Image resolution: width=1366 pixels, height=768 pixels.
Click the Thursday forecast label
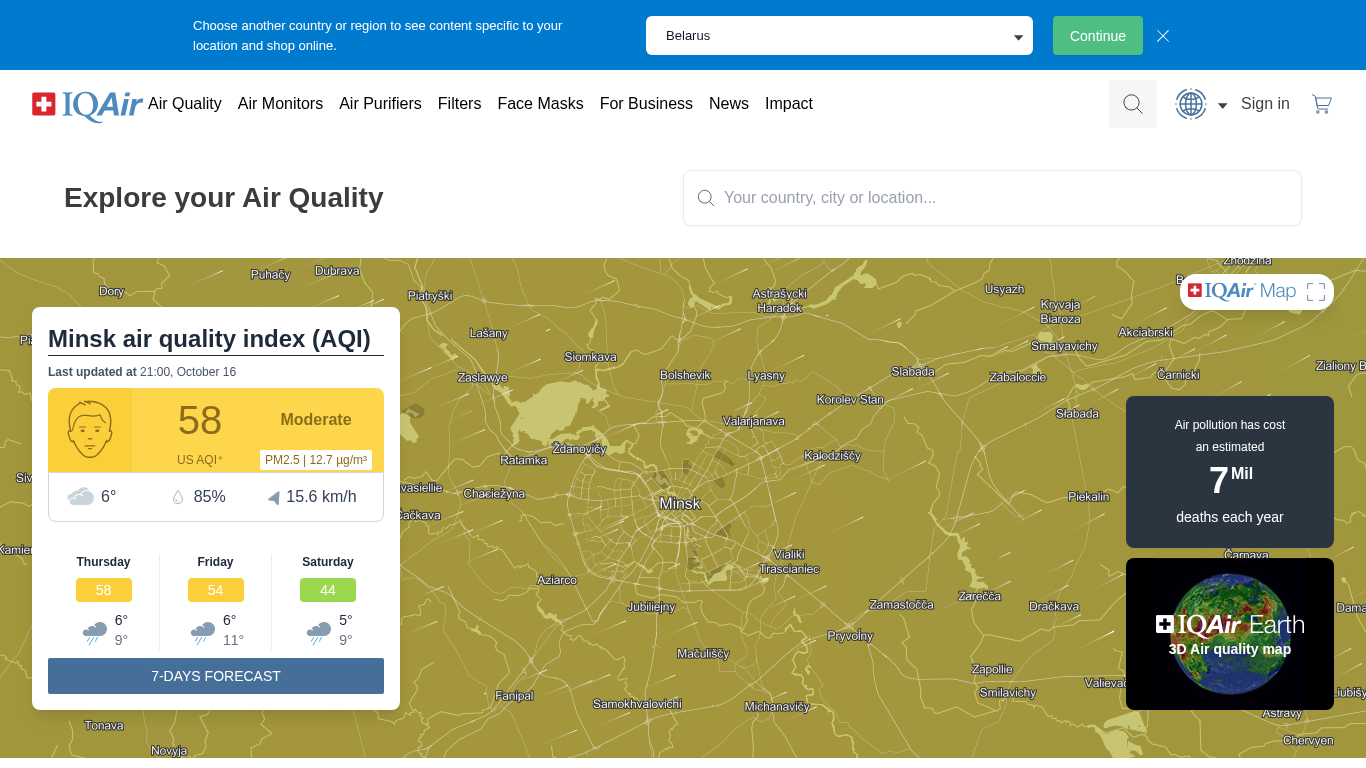[104, 562]
